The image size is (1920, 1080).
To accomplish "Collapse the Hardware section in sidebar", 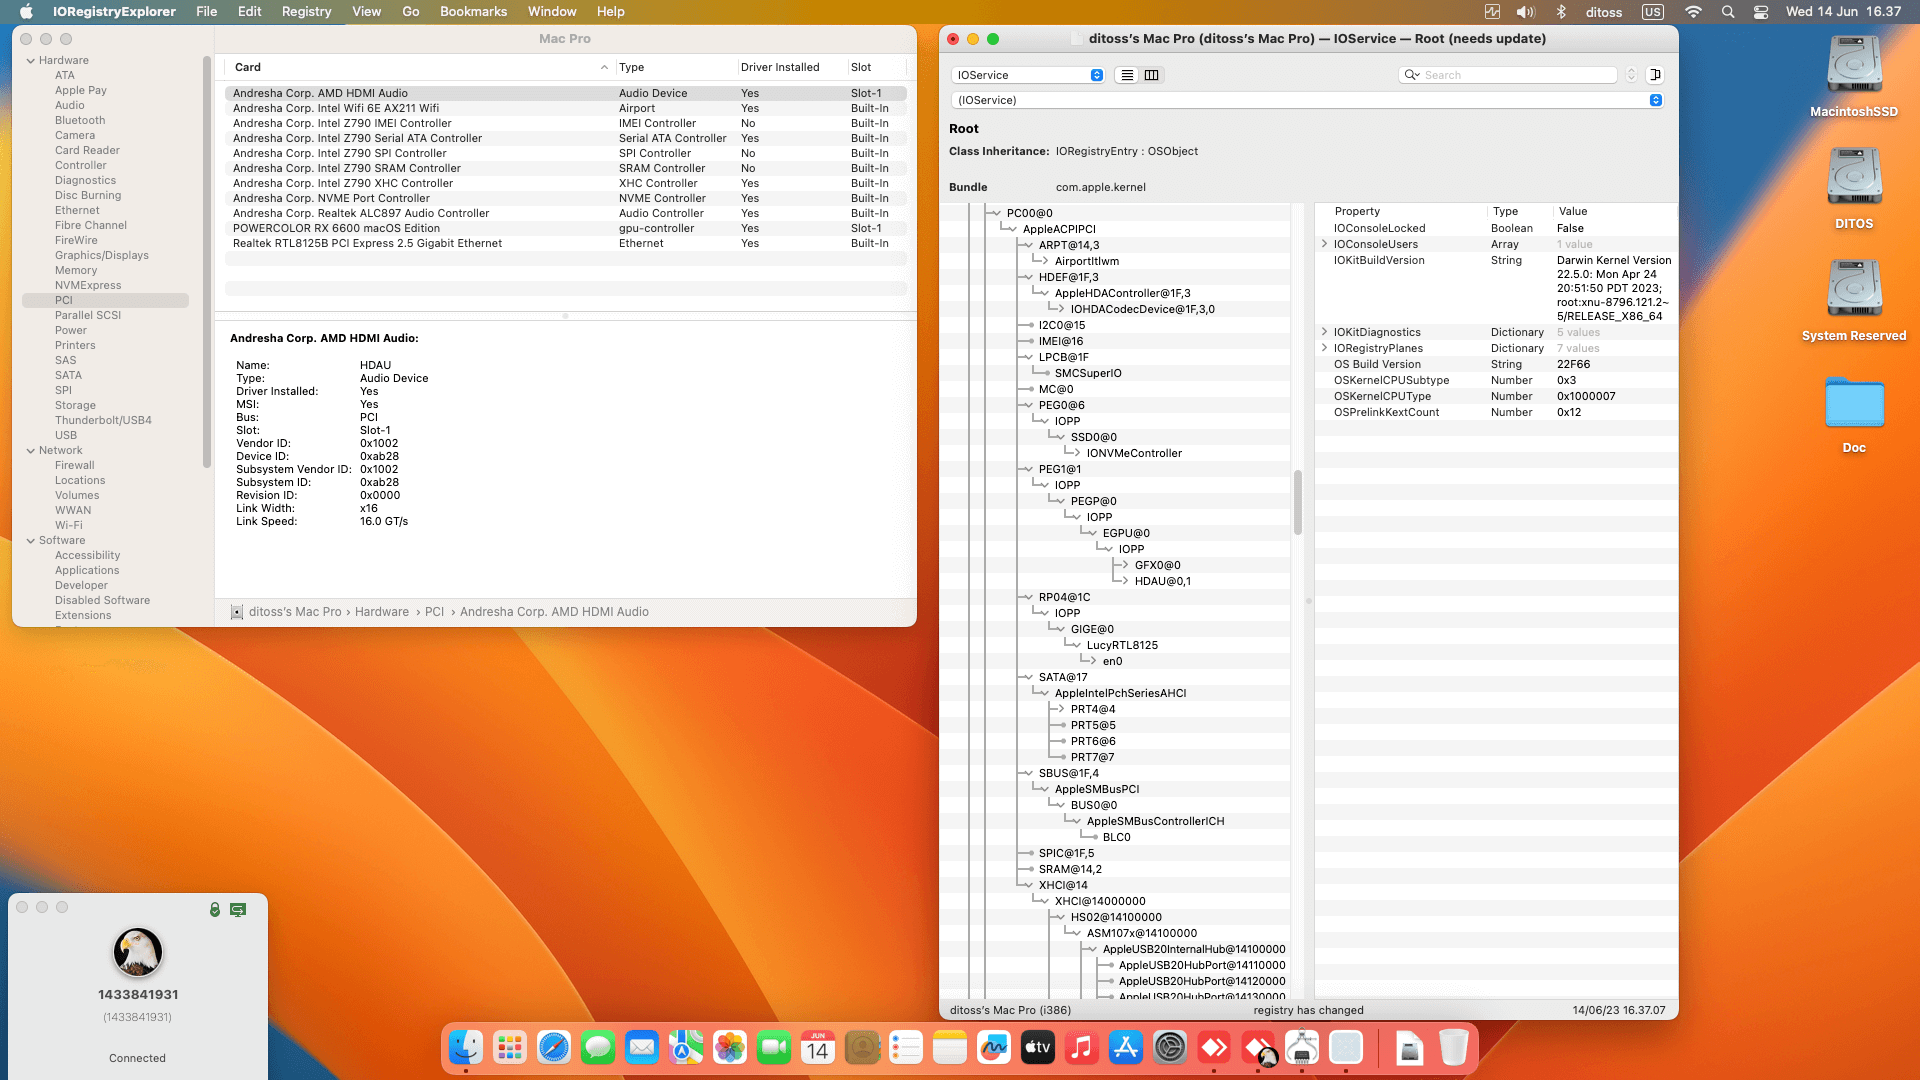I will (x=31, y=60).
